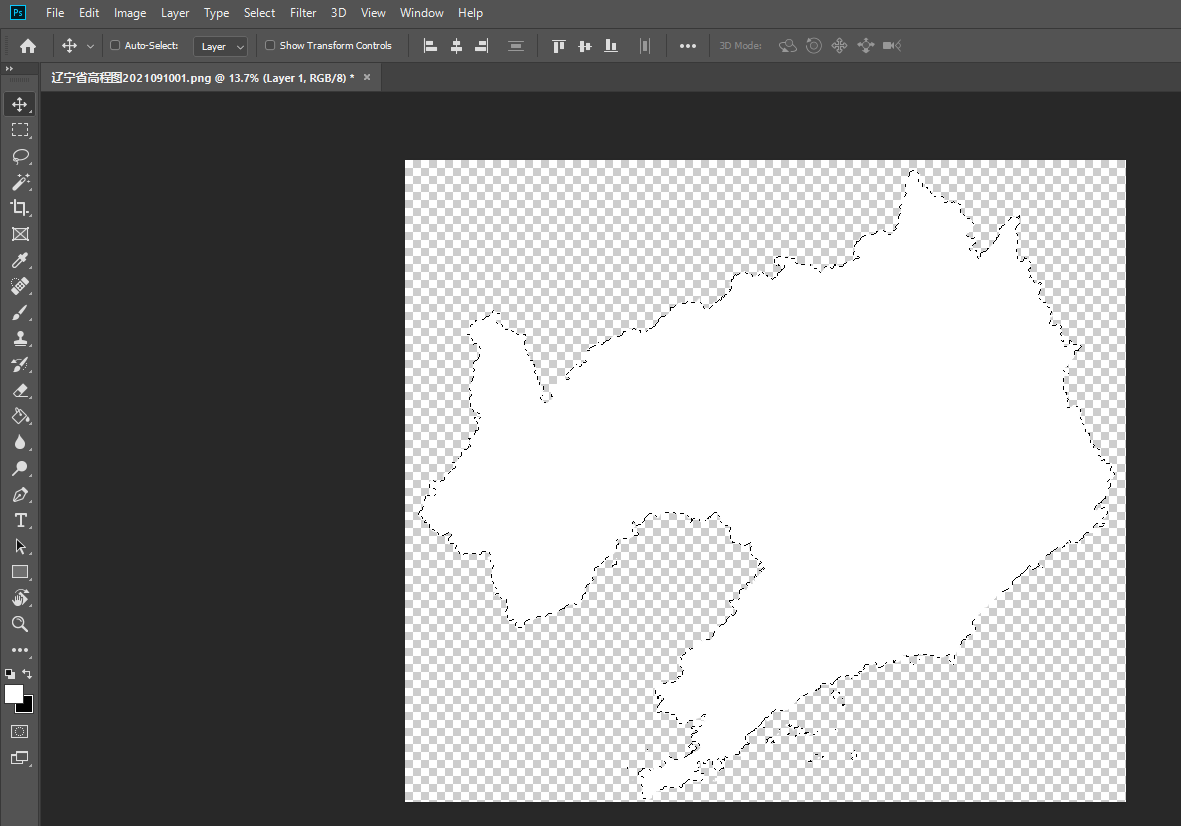Open the Filter menu
The width and height of the screenshot is (1181, 826).
tap(303, 13)
